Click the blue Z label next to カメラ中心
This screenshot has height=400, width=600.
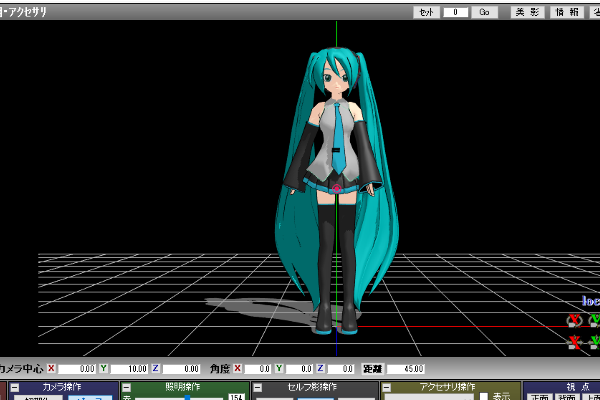click(155, 368)
